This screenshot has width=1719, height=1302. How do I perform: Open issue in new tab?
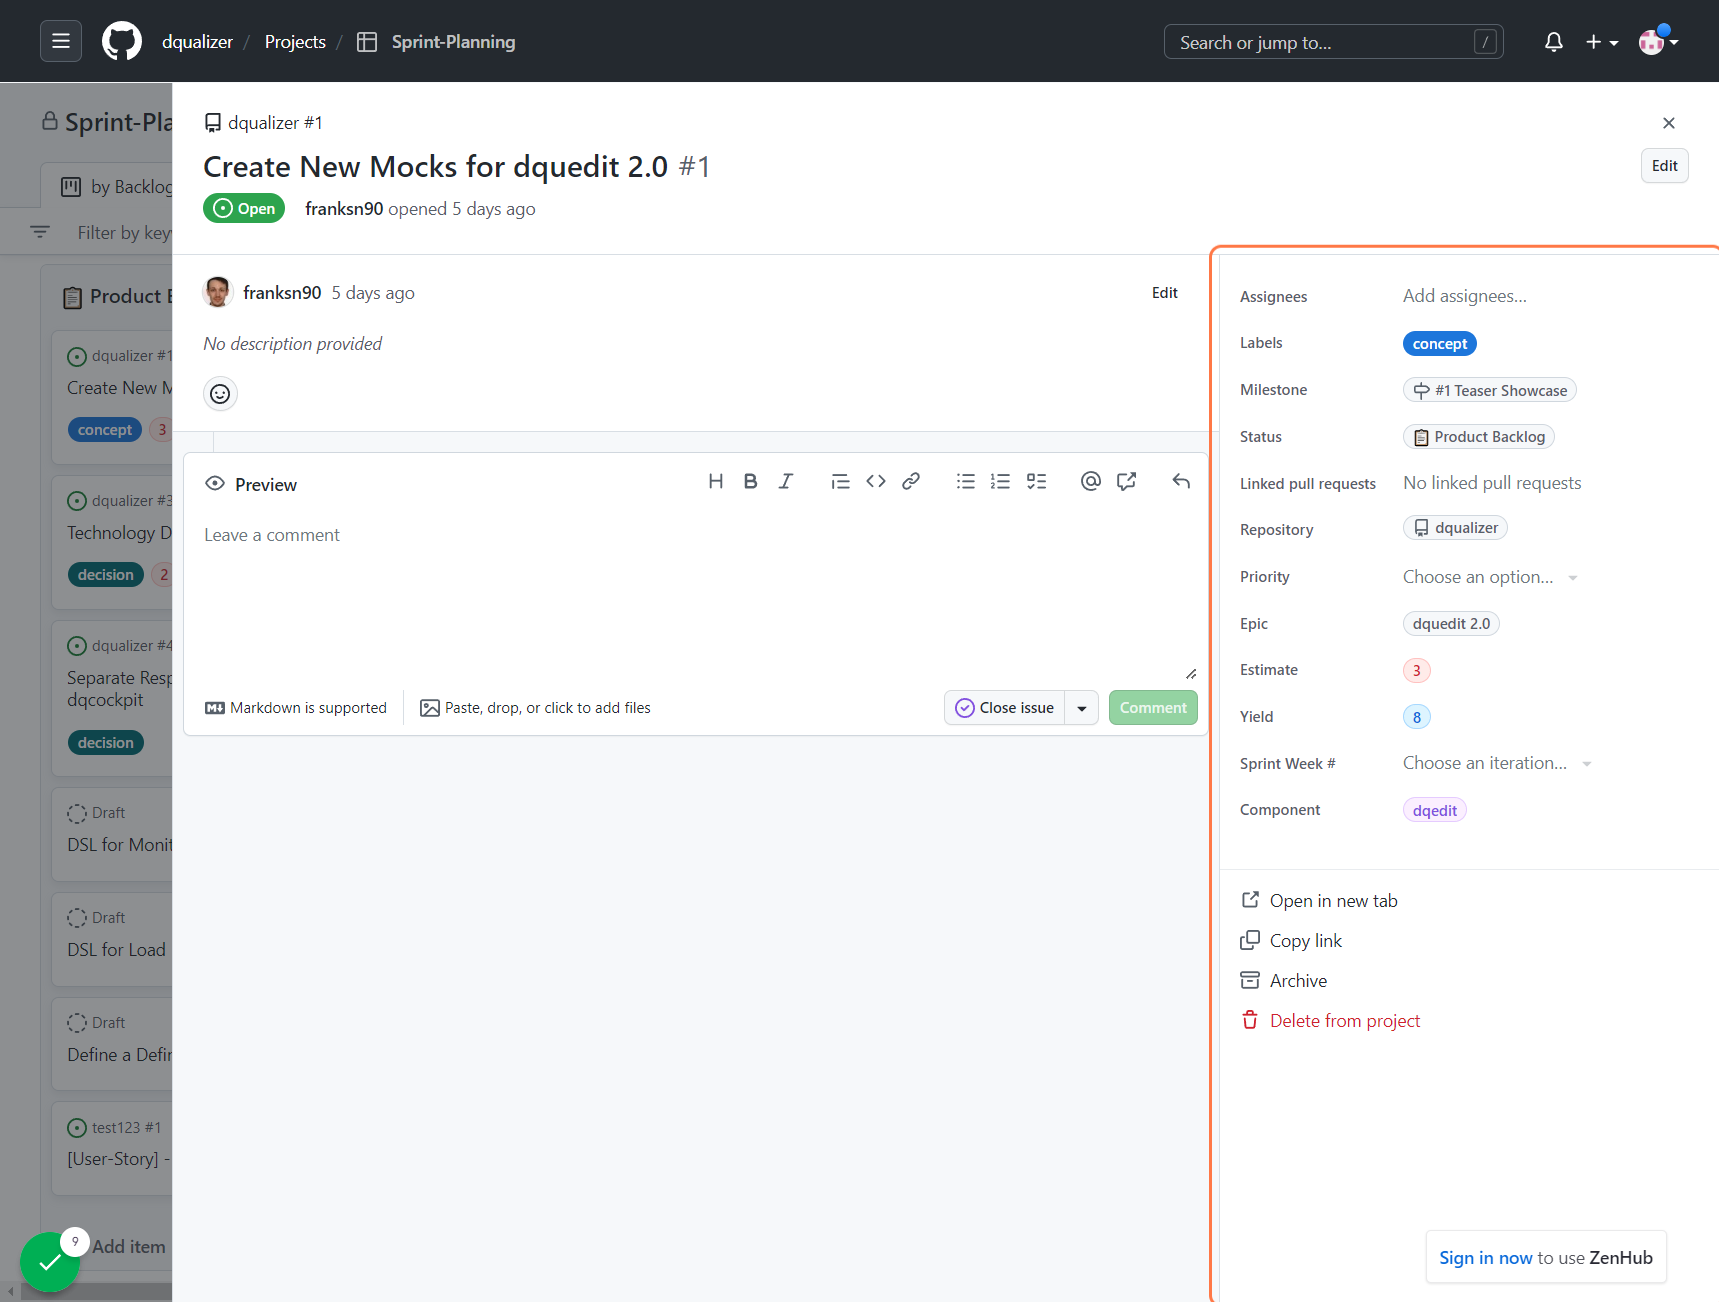point(1319,901)
